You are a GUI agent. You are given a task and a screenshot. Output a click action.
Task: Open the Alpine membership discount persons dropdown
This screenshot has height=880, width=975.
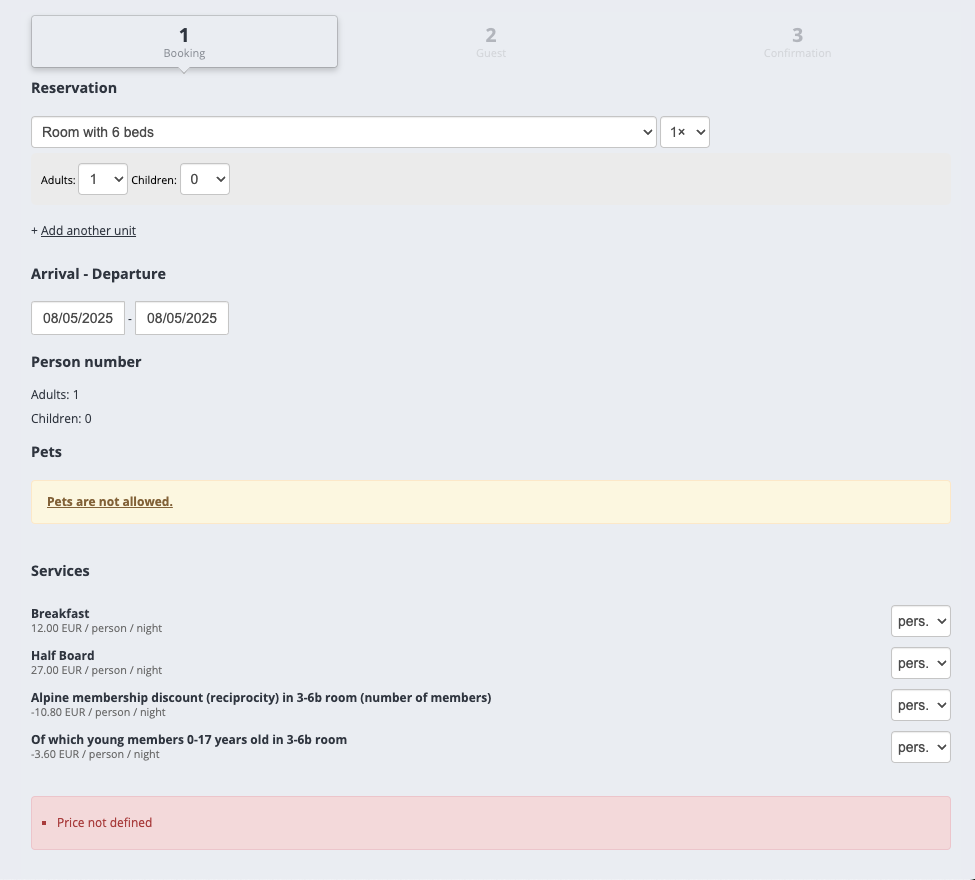[x=921, y=705]
